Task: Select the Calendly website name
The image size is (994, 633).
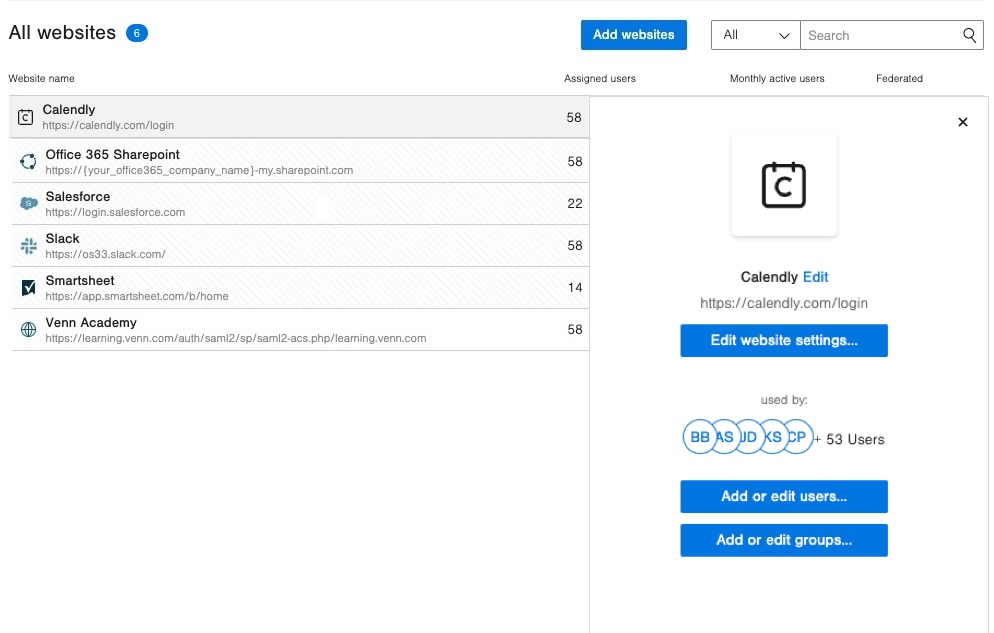Action: (x=69, y=110)
